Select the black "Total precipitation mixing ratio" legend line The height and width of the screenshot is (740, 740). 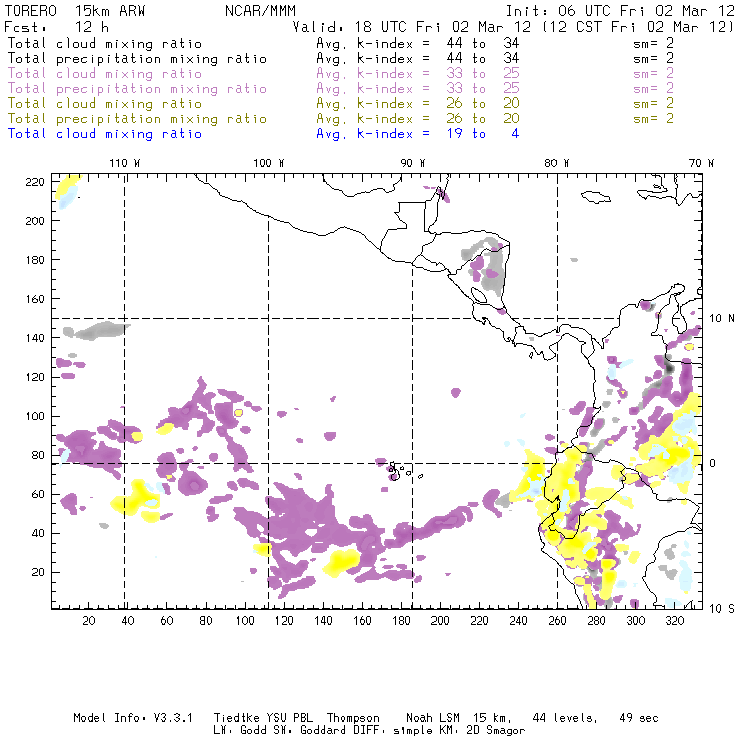(137, 59)
